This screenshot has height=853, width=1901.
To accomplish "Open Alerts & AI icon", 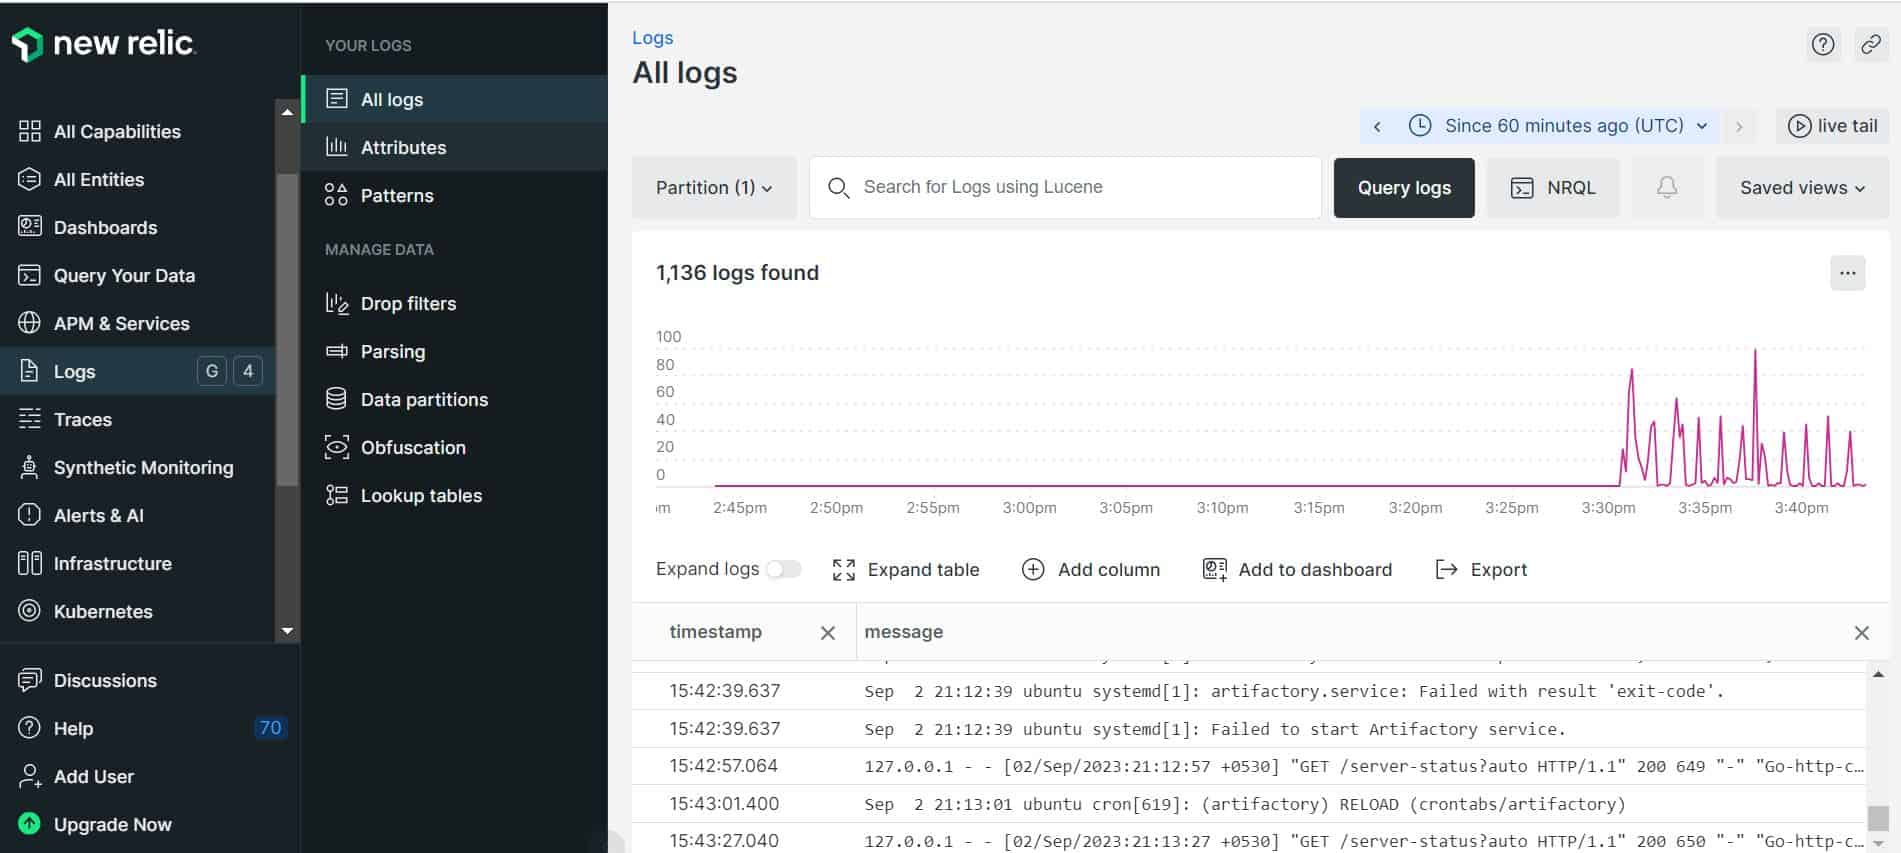I will pyautogui.click(x=30, y=515).
